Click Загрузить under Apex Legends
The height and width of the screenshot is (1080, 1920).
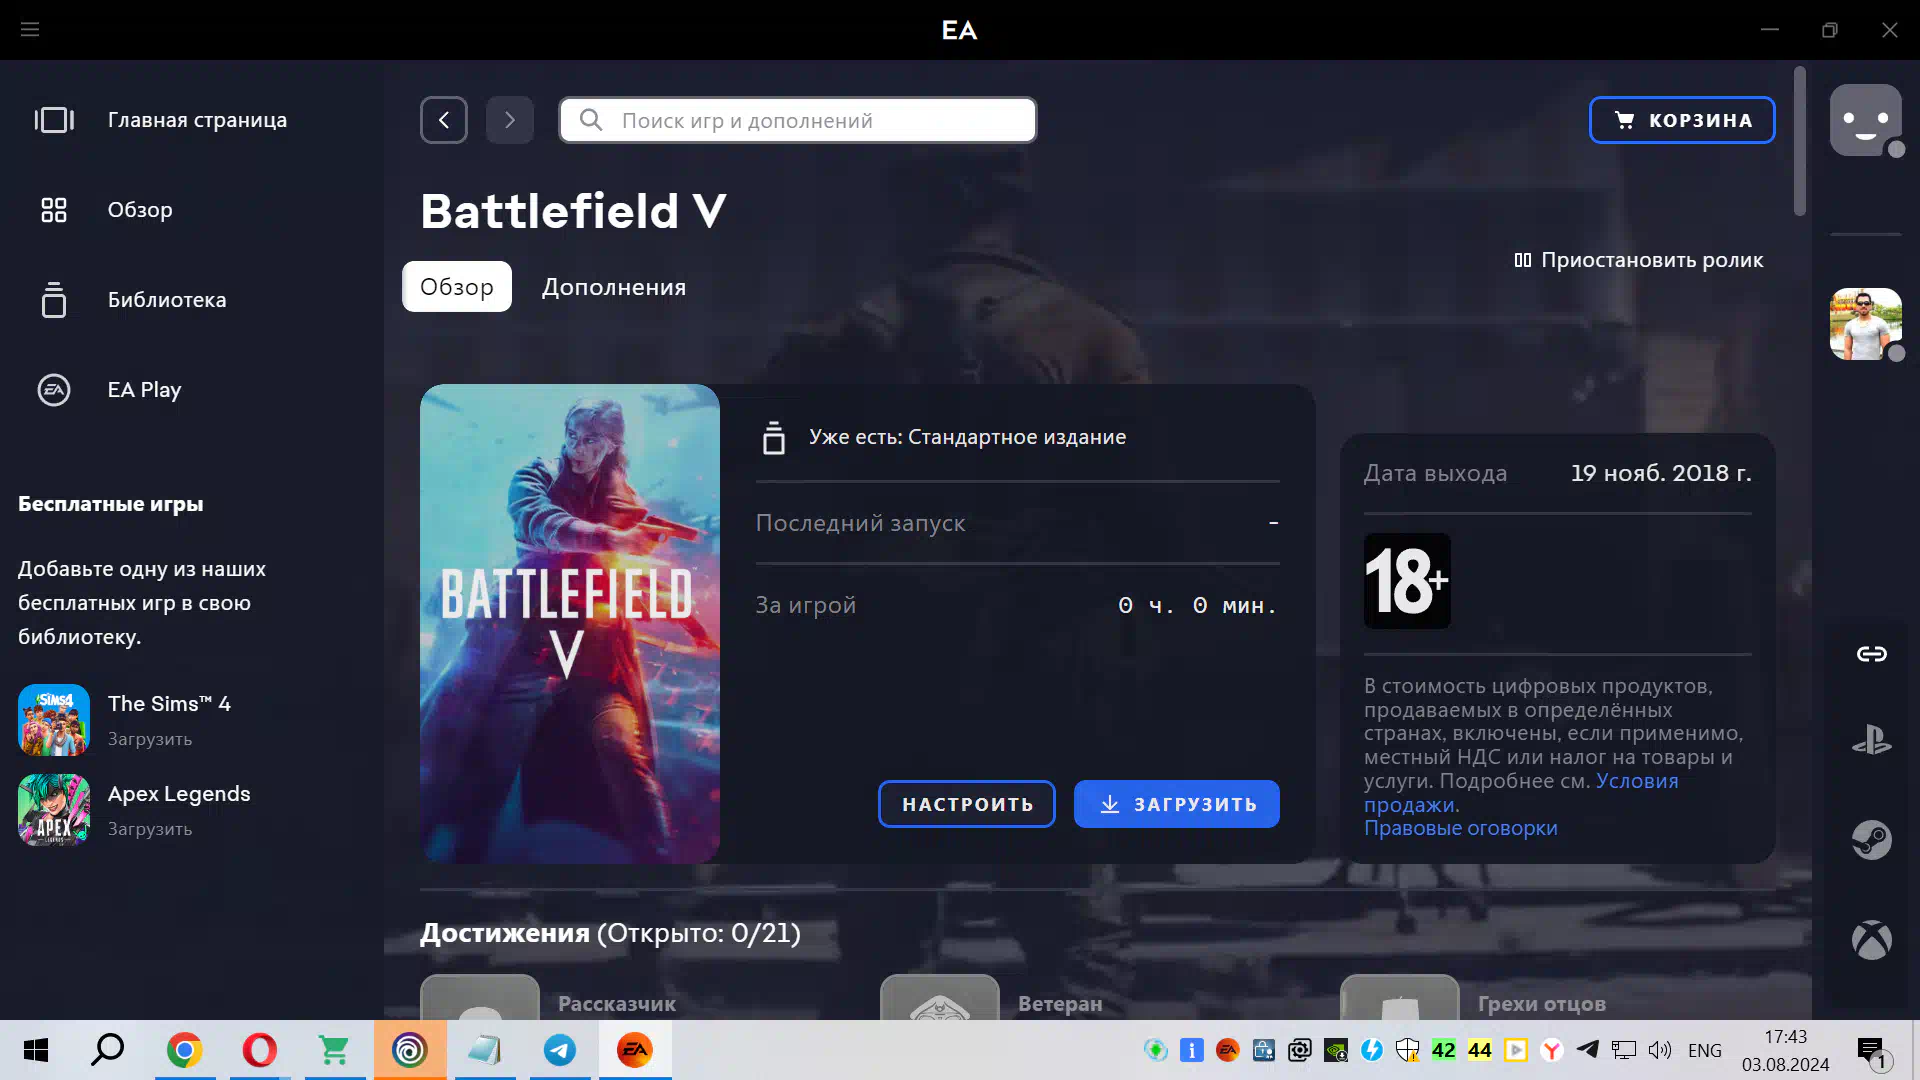(150, 829)
